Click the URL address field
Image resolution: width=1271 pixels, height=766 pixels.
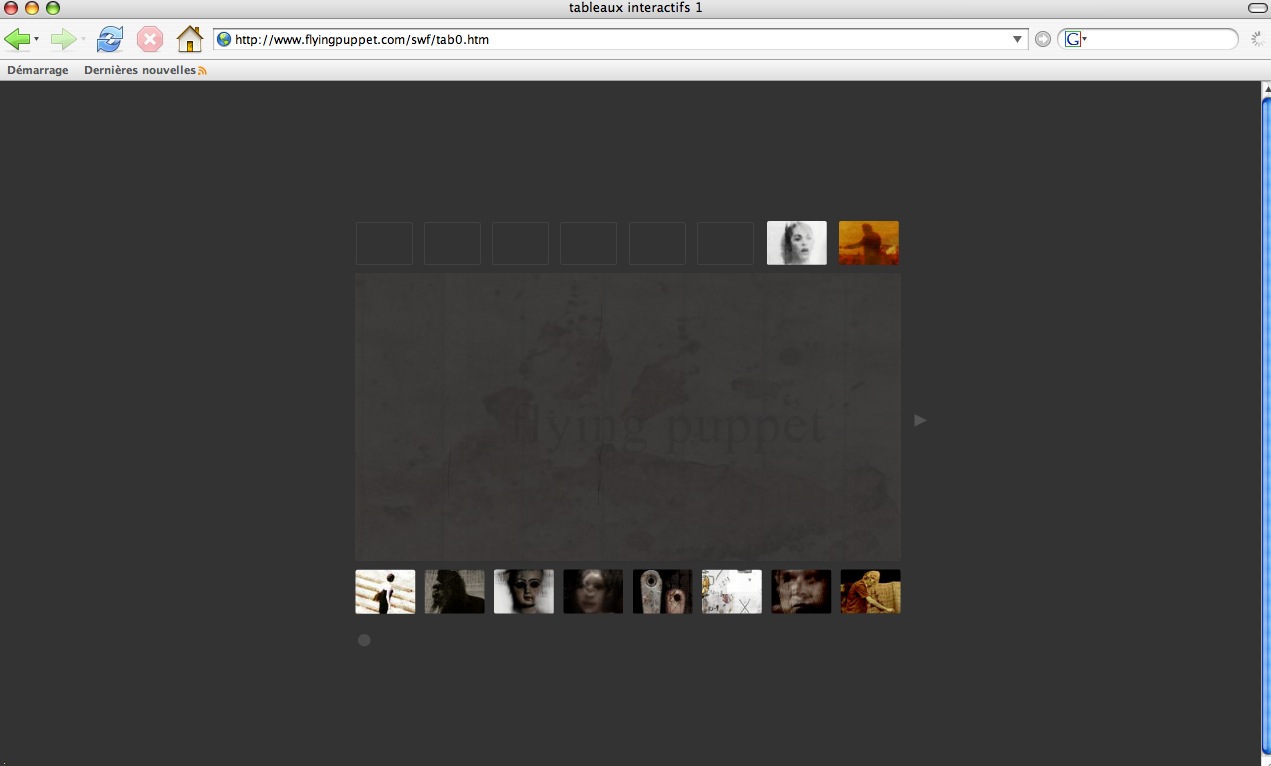click(620, 39)
